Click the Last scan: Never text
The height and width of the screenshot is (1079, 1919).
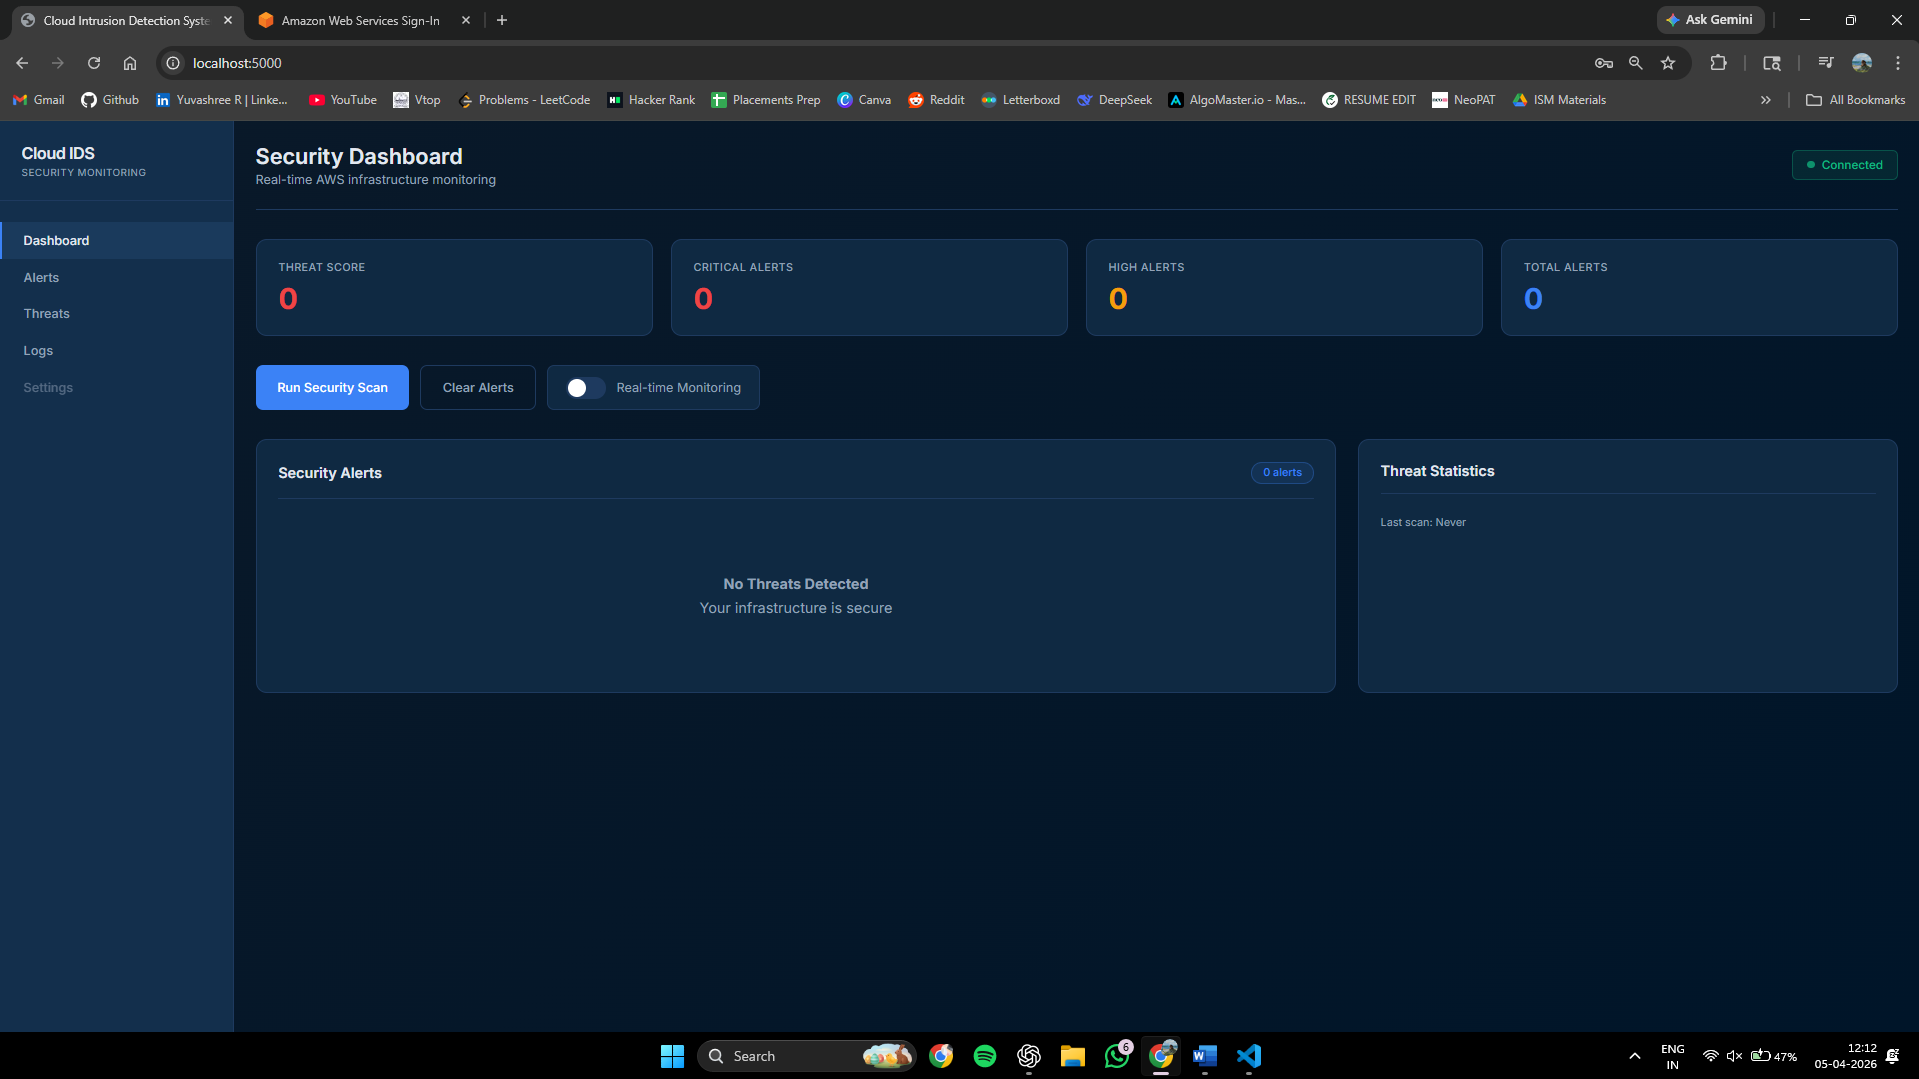[1423, 523]
